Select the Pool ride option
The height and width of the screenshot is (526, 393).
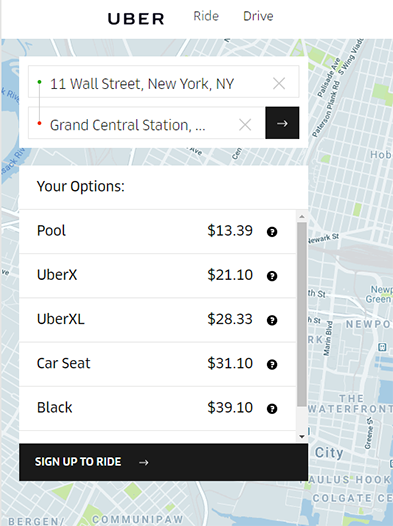158,231
